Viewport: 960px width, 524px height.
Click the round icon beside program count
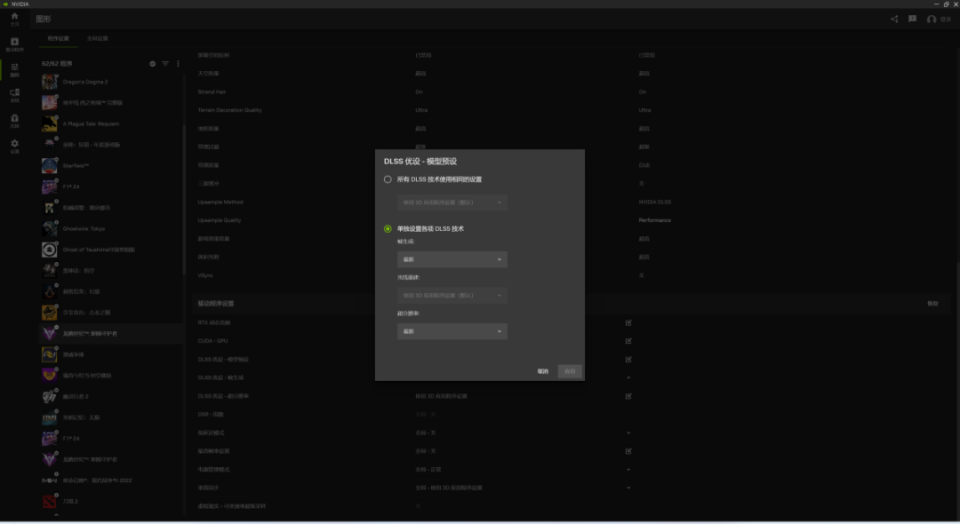(x=152, y=64)
